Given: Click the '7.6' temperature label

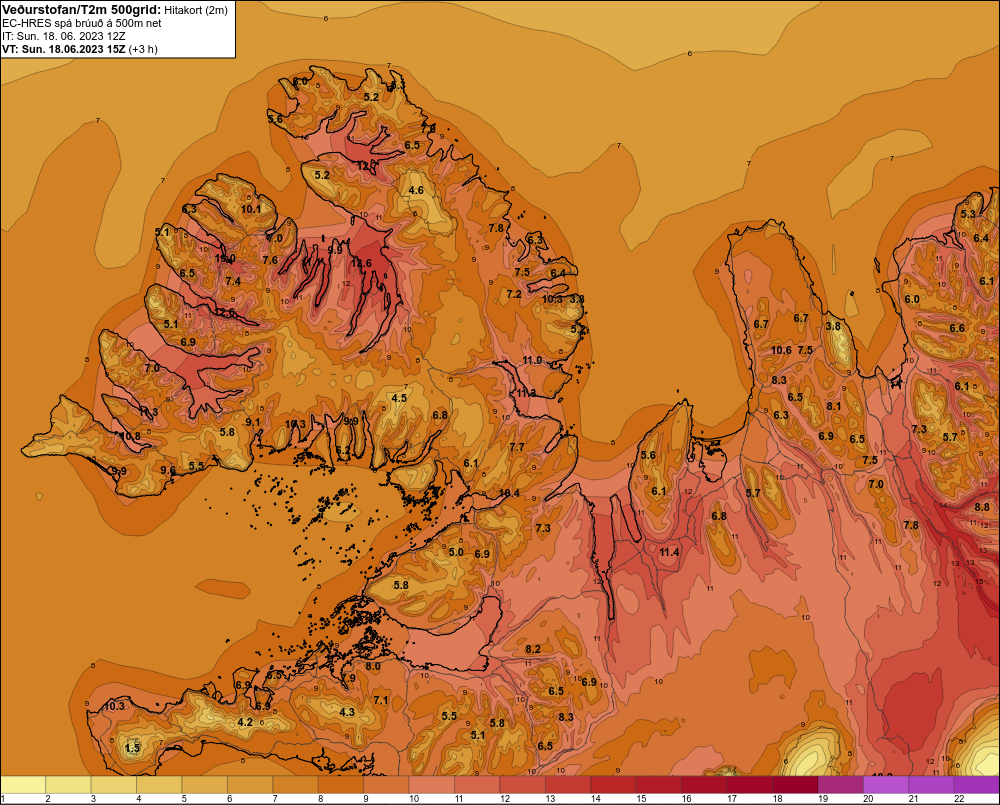Looking at the screenshot, I should (270, 260).
